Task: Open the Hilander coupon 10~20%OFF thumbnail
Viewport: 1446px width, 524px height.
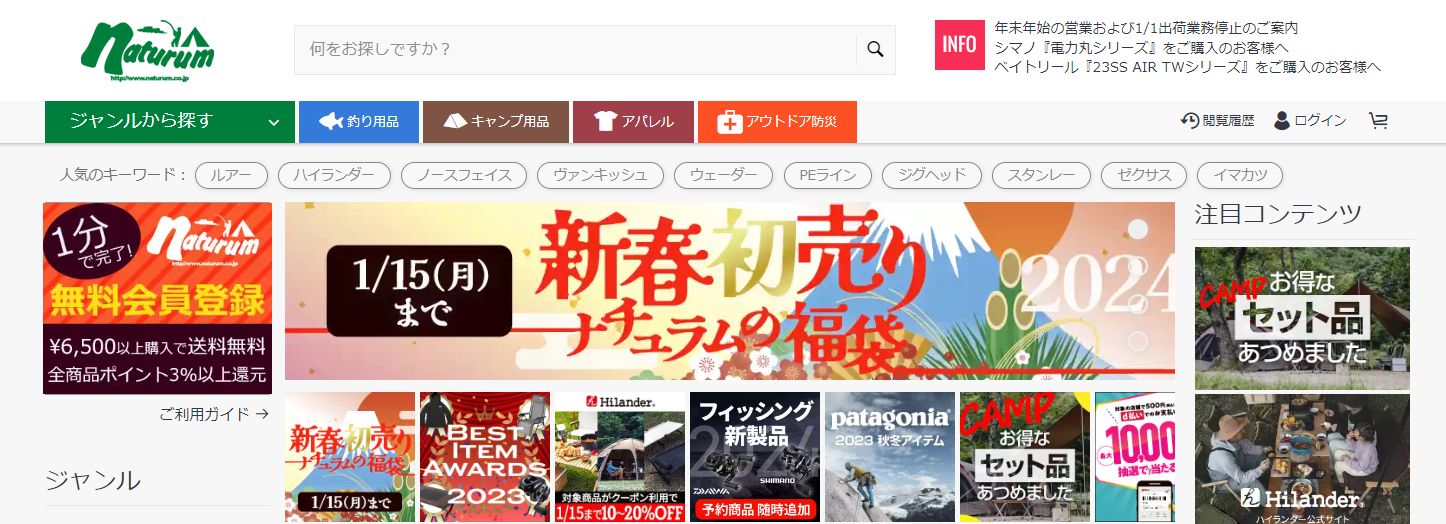Action: (x=620, y=457)
